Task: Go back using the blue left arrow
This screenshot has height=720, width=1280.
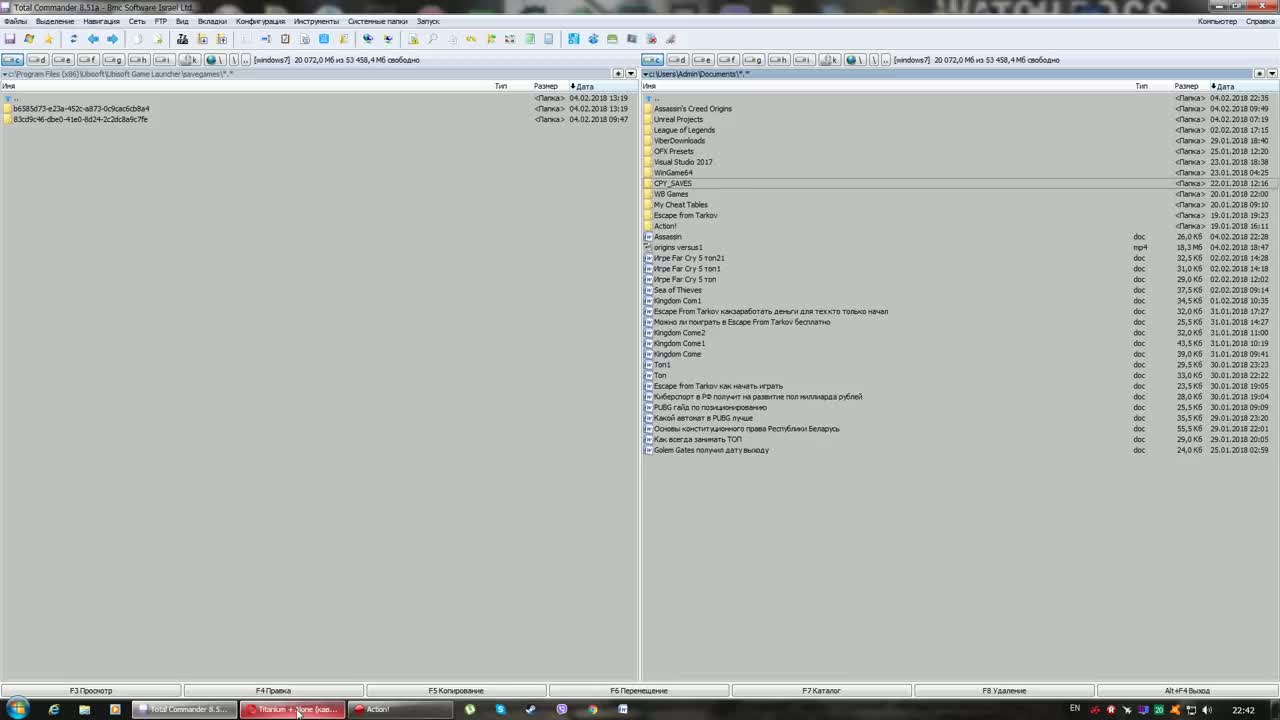Action: pos(93,39)
